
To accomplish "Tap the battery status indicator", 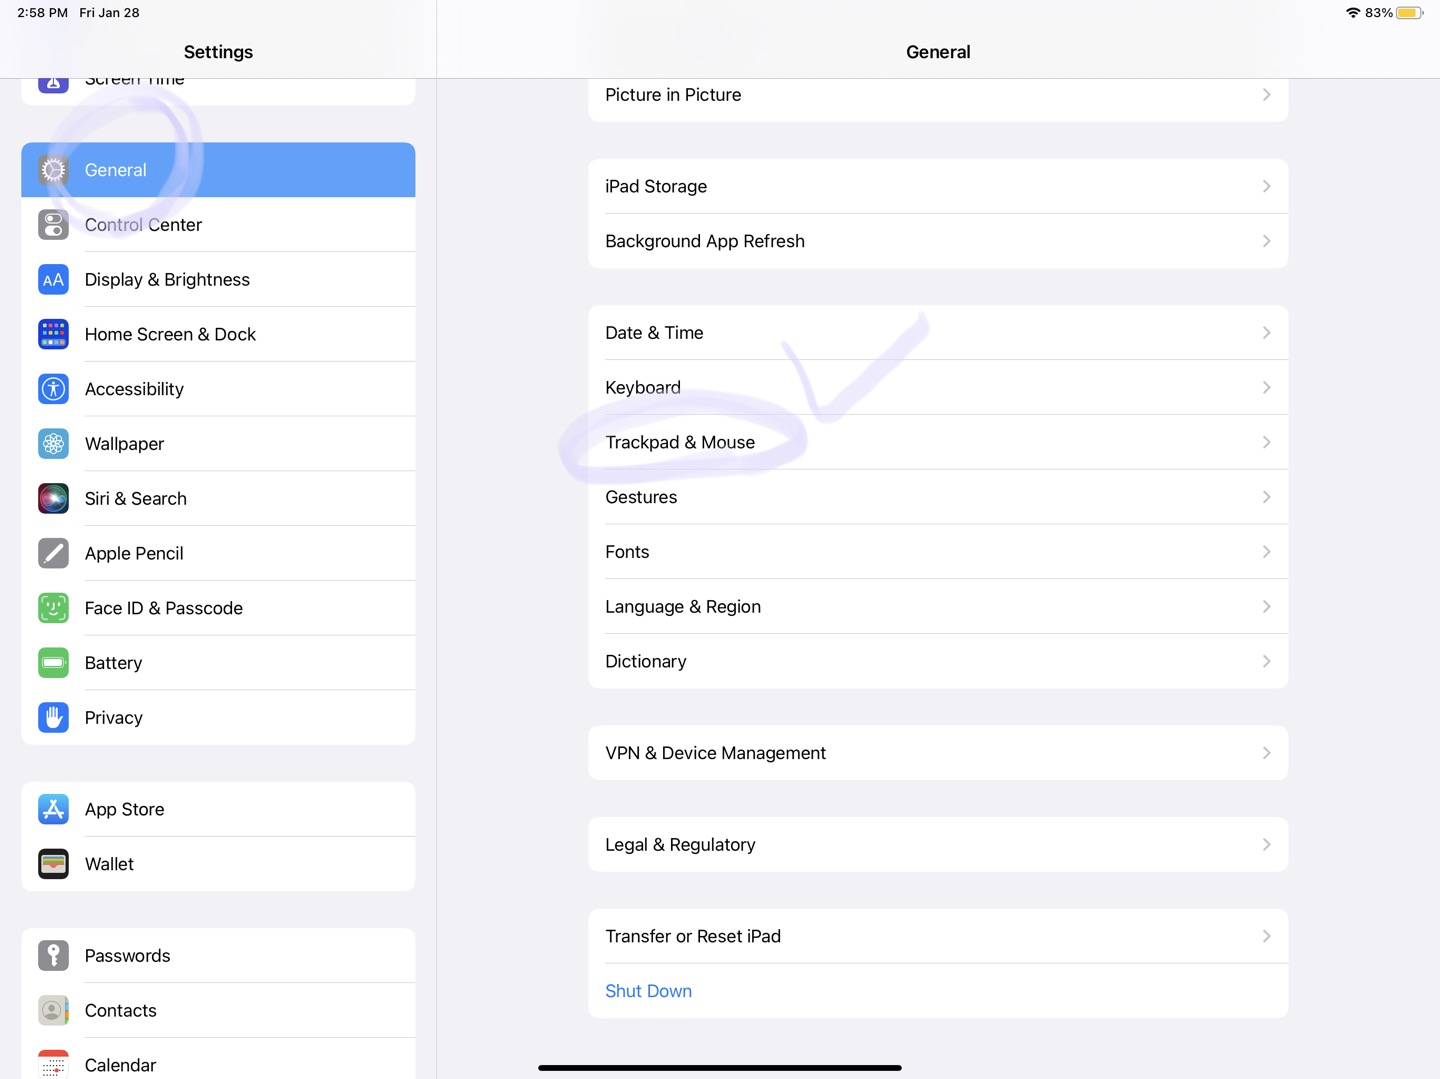I will point(1409,13).
